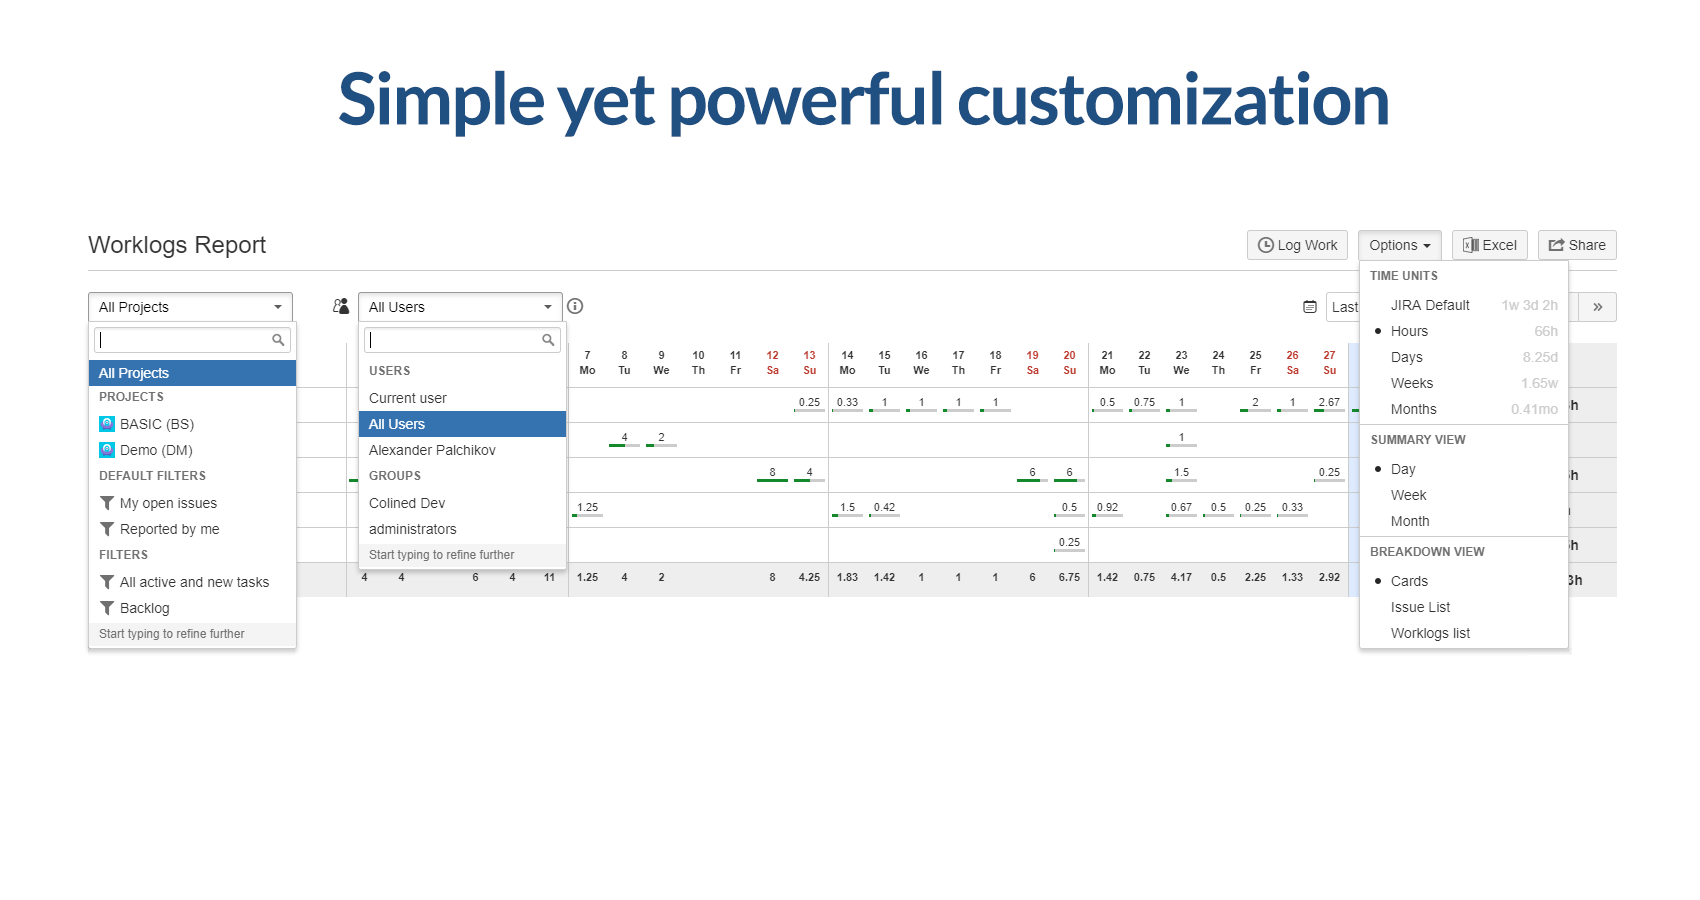The height and width of the screenshot is (900, 1700).
Task: Click the Share button
Action: click(x=1577, y=245)
